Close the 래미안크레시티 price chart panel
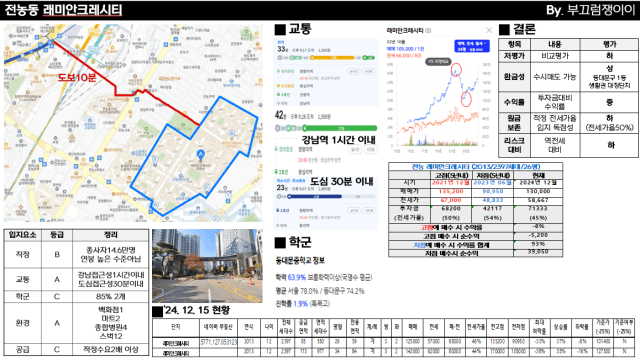Screen dimensions: 640x361 (x=489, y=30)
